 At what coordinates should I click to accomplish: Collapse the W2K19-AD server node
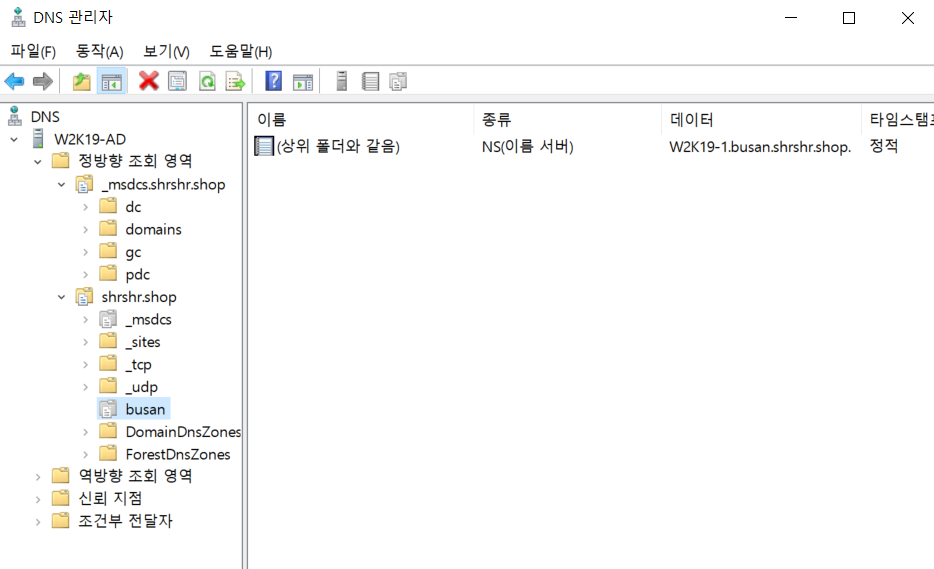coord(14,139)
